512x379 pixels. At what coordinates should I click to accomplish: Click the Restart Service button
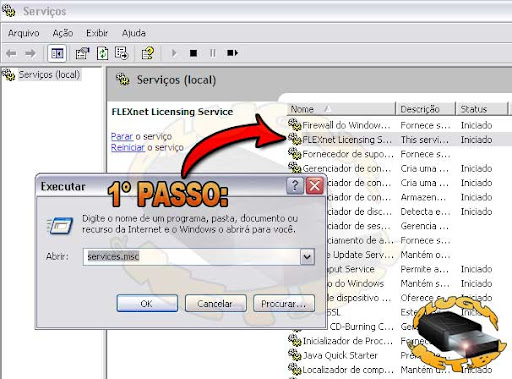tap(232, 53)
